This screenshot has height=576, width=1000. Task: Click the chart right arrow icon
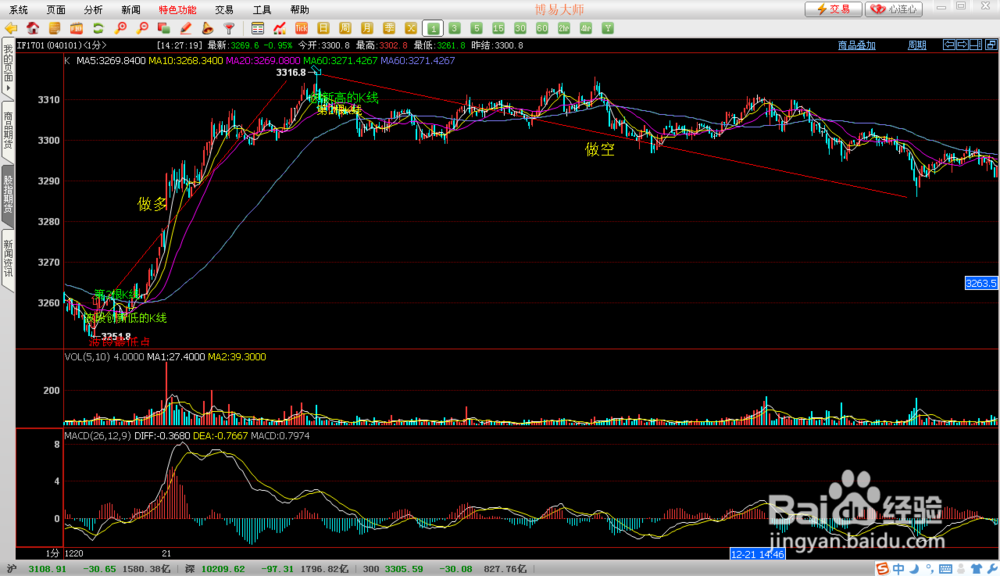pos(962,45)
